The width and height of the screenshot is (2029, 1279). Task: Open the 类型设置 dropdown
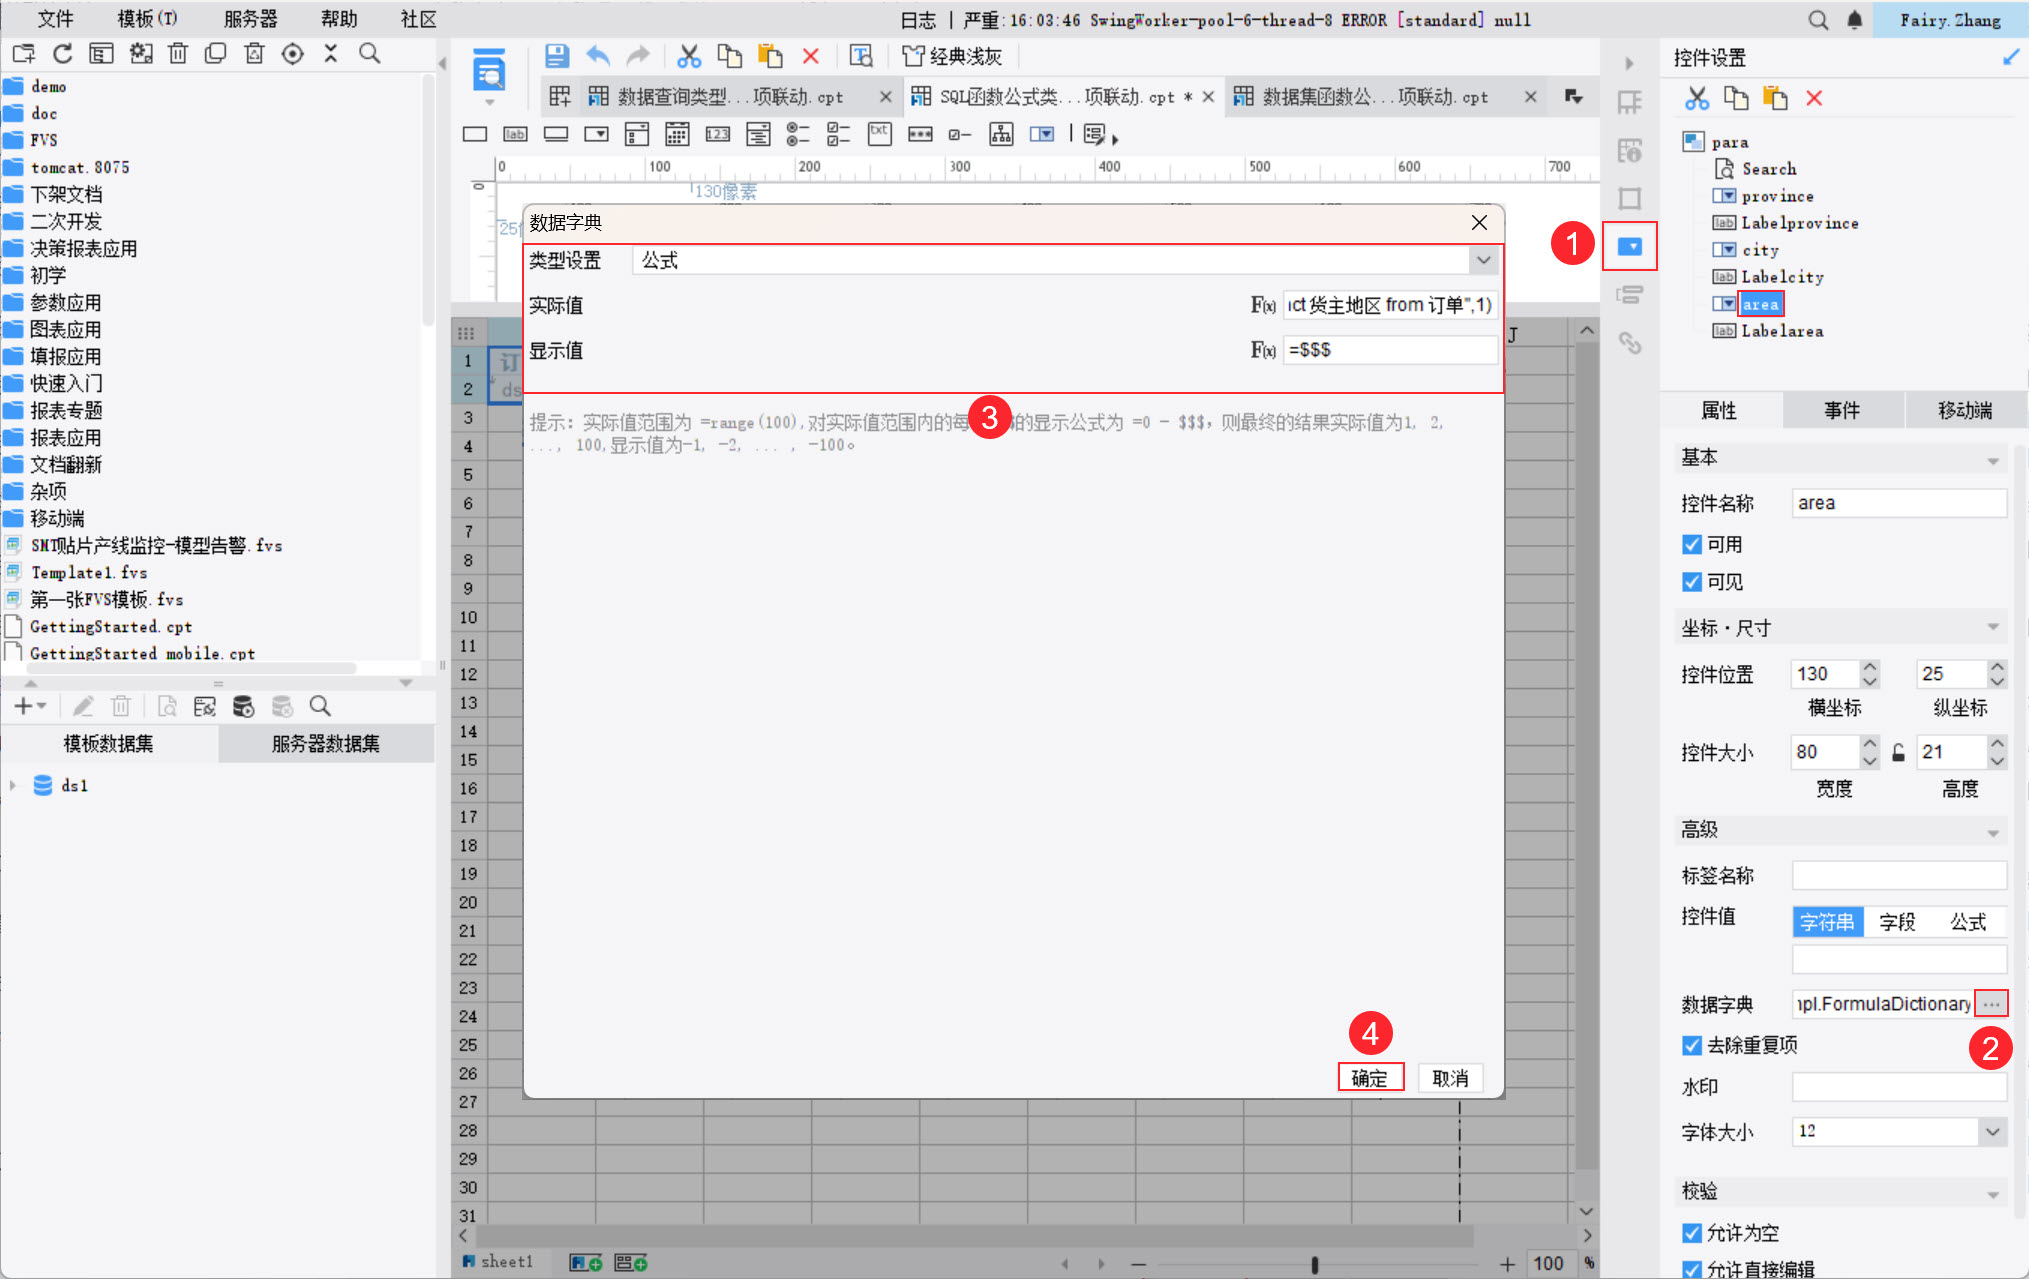[1483, 261]
